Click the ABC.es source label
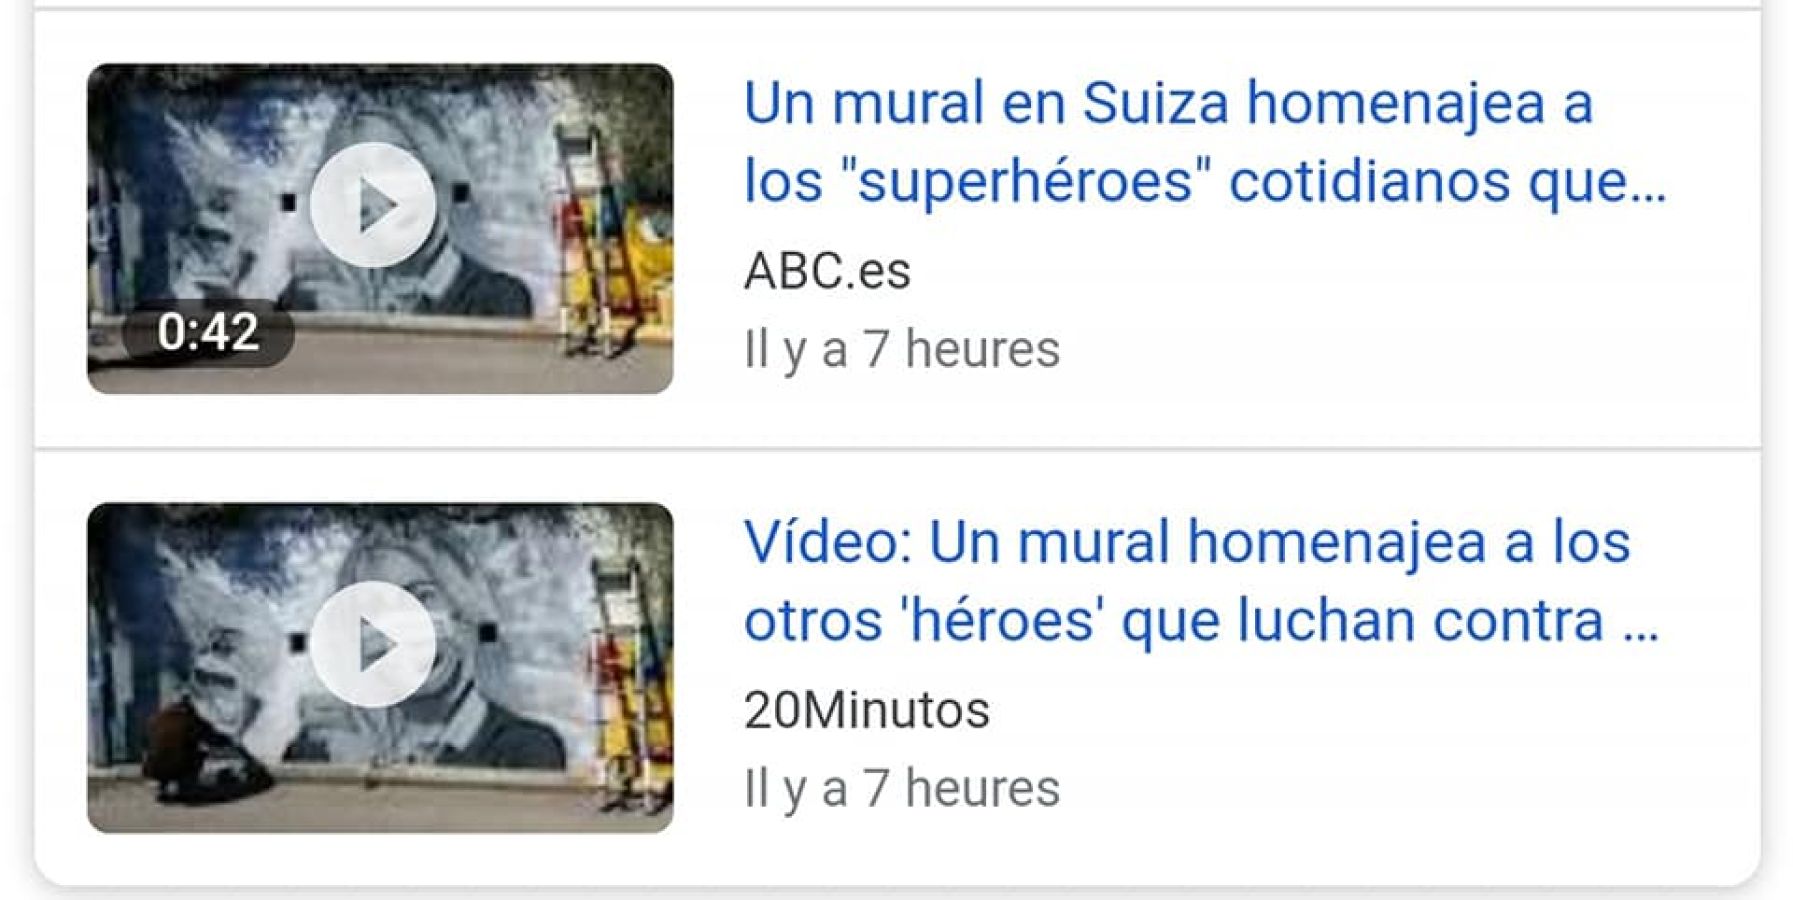 (x=827, y=271)
